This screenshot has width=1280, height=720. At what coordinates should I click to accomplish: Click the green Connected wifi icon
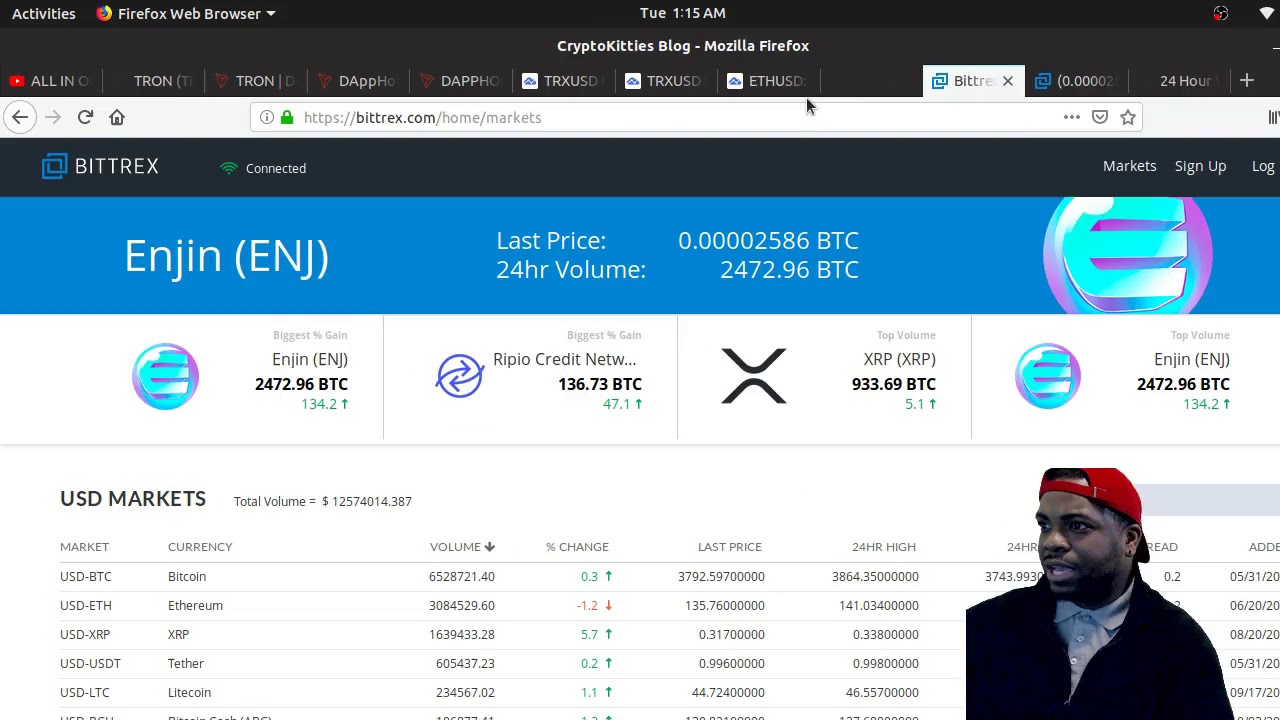click(x=229, y=168)
